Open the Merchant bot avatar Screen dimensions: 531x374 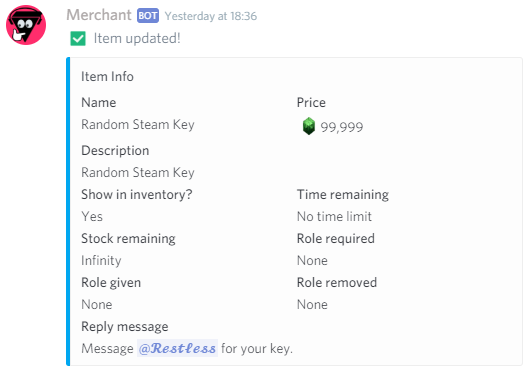click(26, 25)
